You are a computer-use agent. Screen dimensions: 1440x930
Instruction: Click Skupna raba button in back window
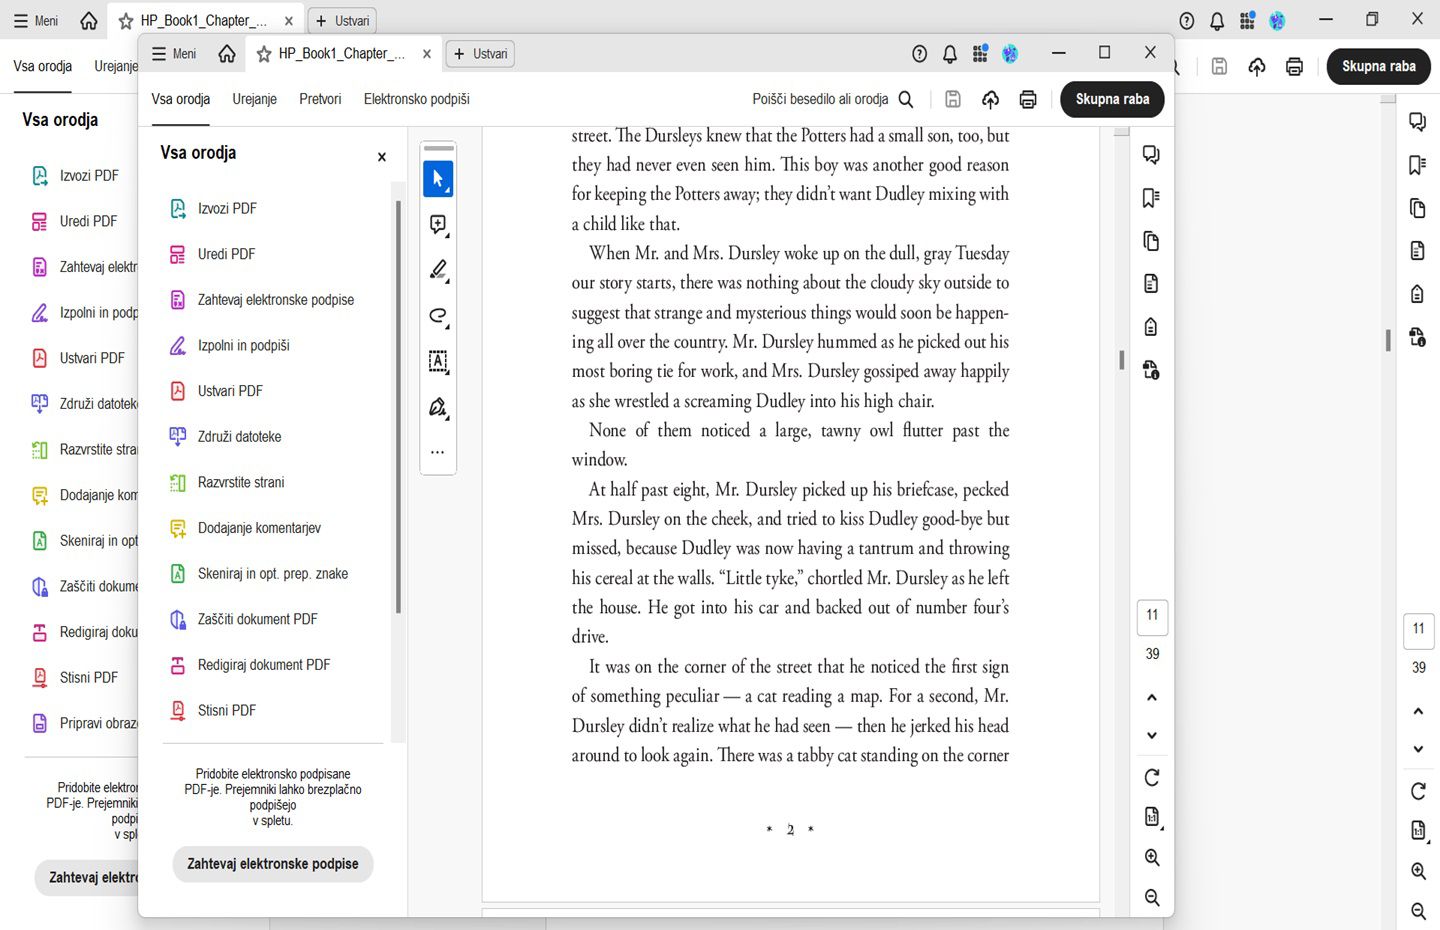point(1378,67)
